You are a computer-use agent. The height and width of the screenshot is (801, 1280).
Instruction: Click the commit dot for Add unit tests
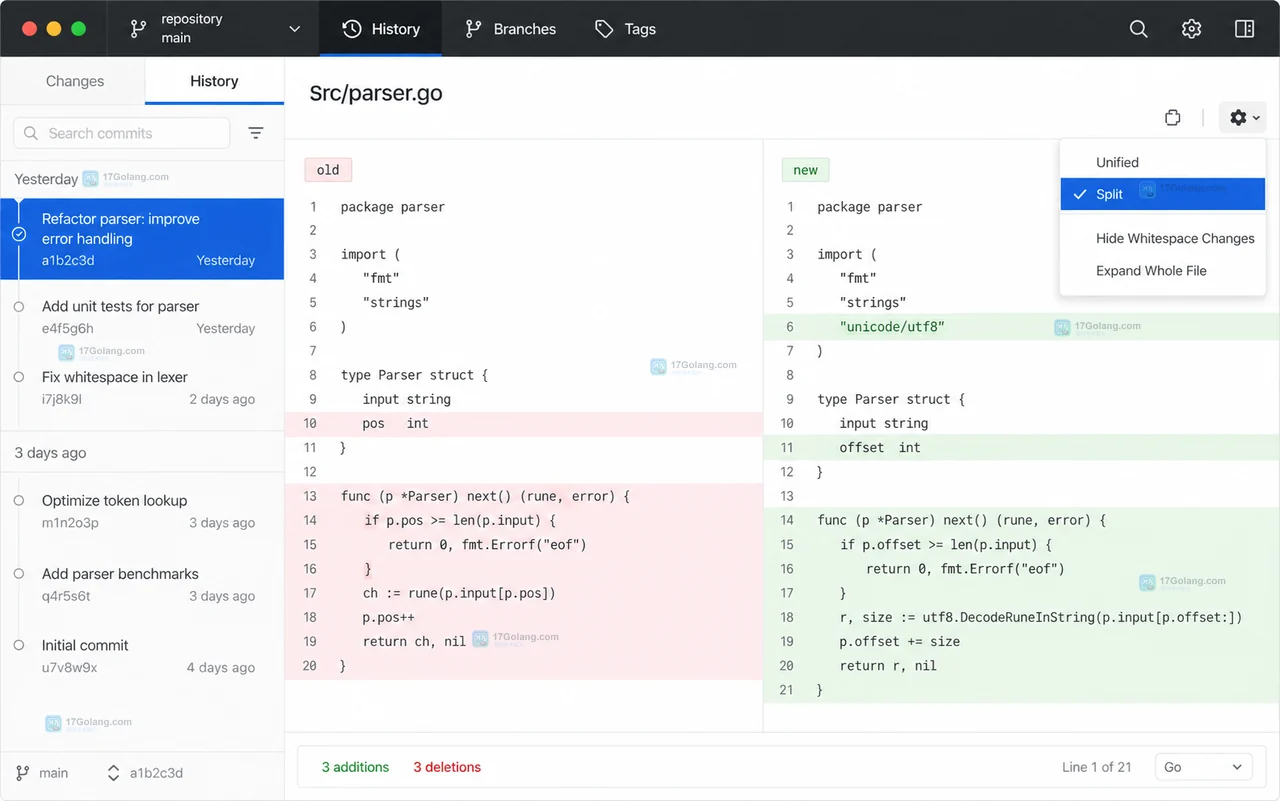pos(19,306)
